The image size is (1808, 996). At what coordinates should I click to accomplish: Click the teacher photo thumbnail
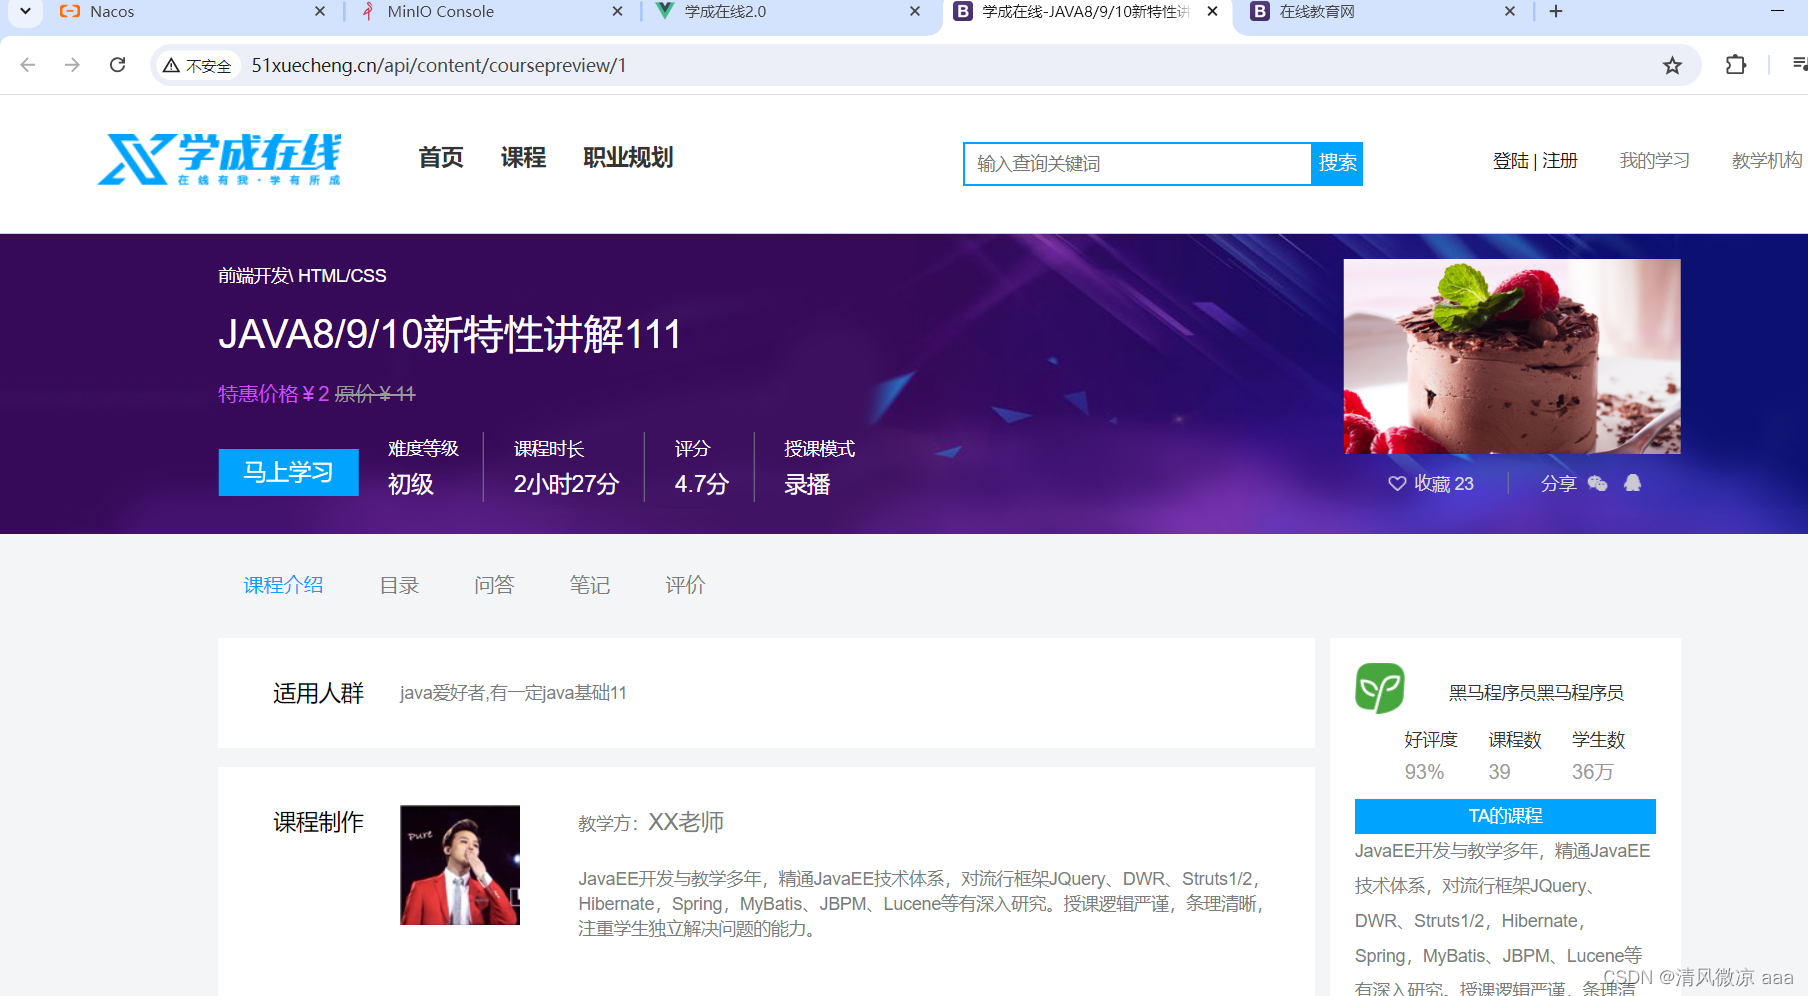click(x=460, y=865)
